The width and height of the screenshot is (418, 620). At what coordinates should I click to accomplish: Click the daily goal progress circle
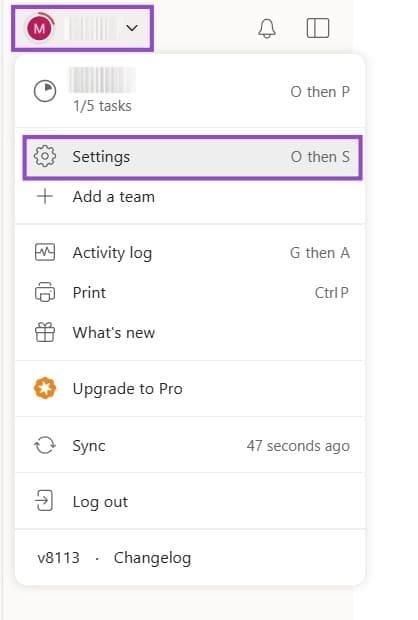click(45, 91)
